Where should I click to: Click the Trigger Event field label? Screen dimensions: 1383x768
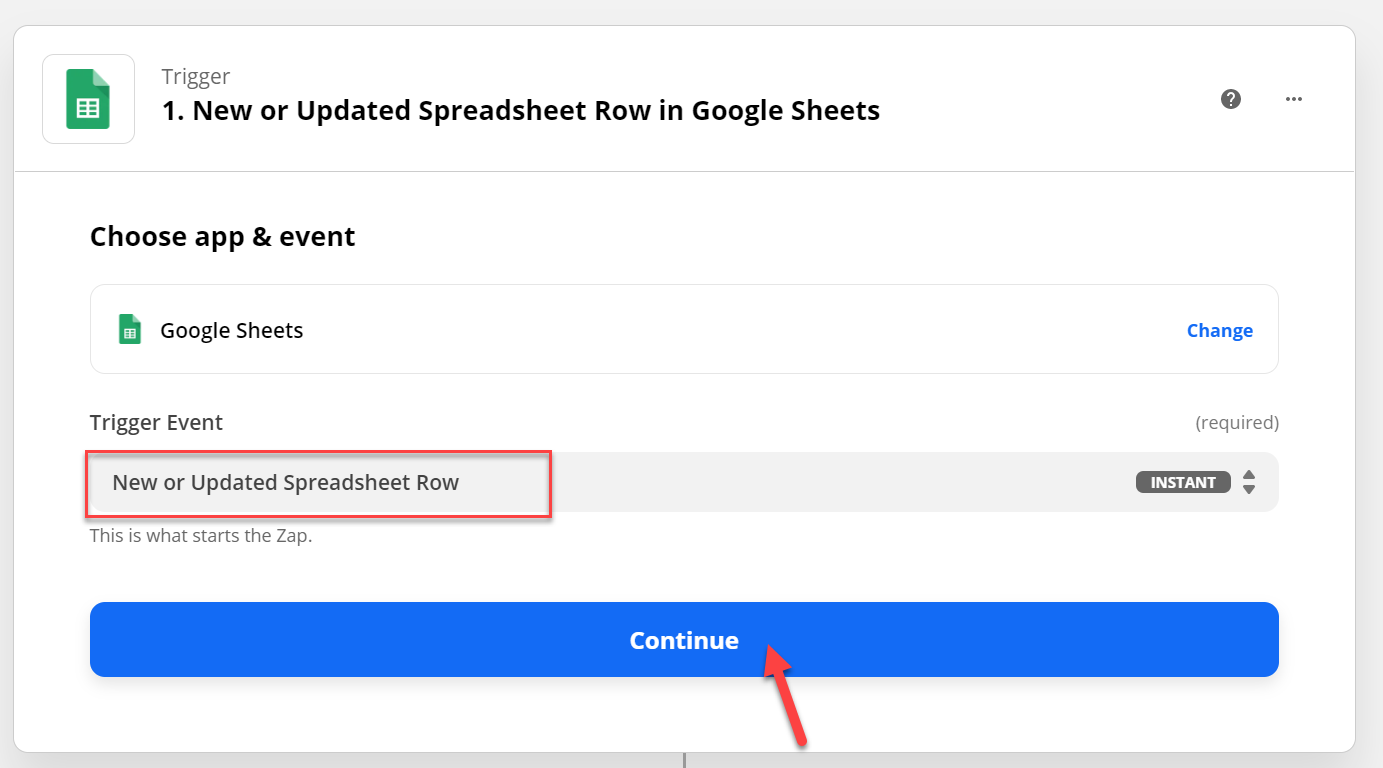(156, 422)
